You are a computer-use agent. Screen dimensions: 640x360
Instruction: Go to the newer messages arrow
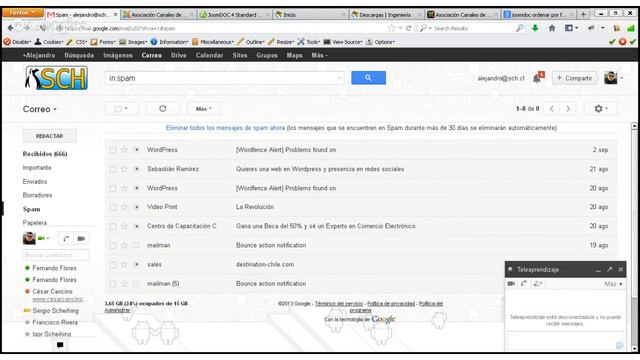point(552,109)
